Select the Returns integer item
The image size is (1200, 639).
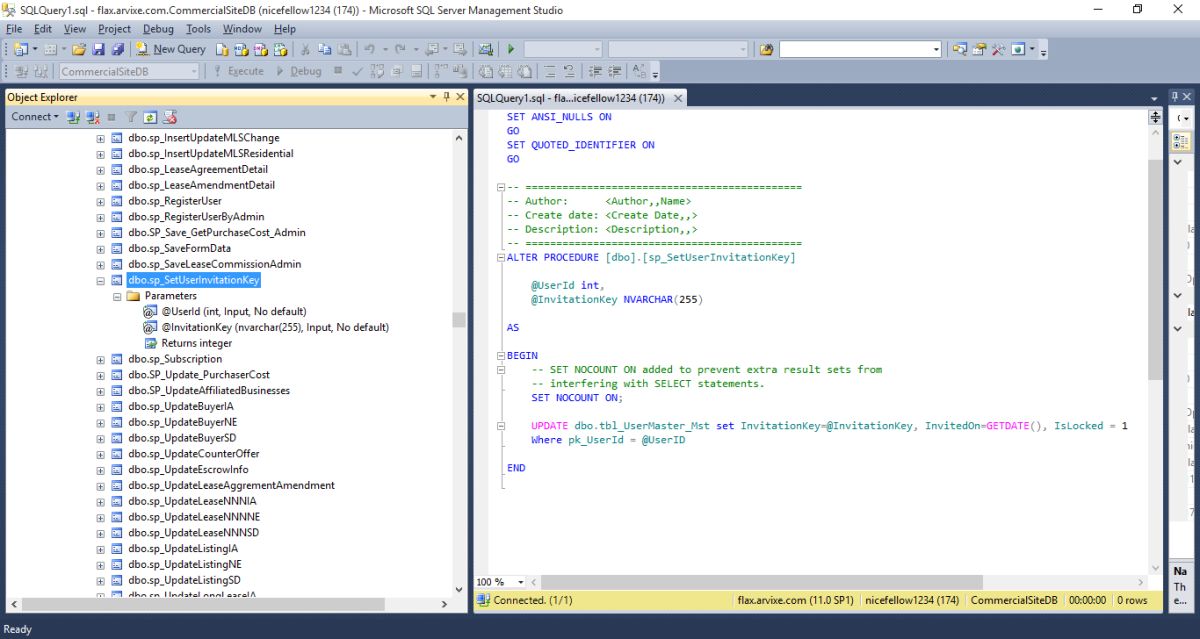click(x=197, y=343)
